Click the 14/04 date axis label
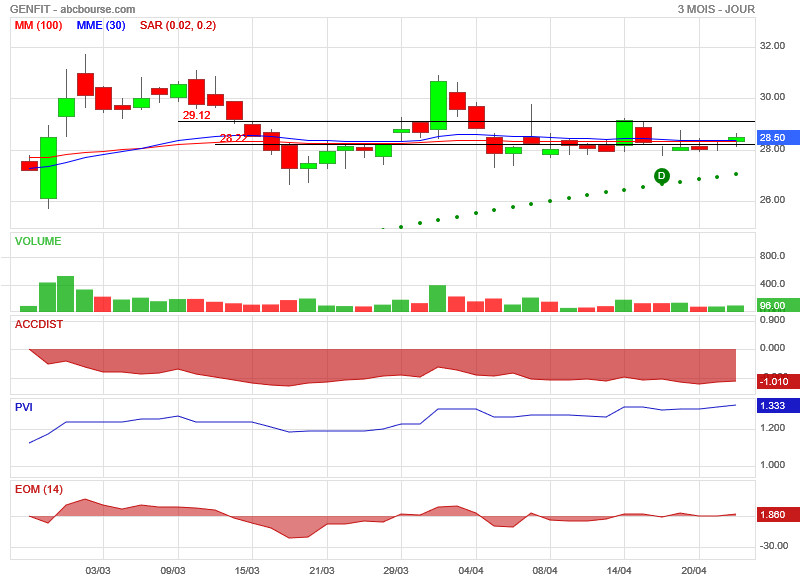This screenshot has height=580, width=800. click(619, 570)
